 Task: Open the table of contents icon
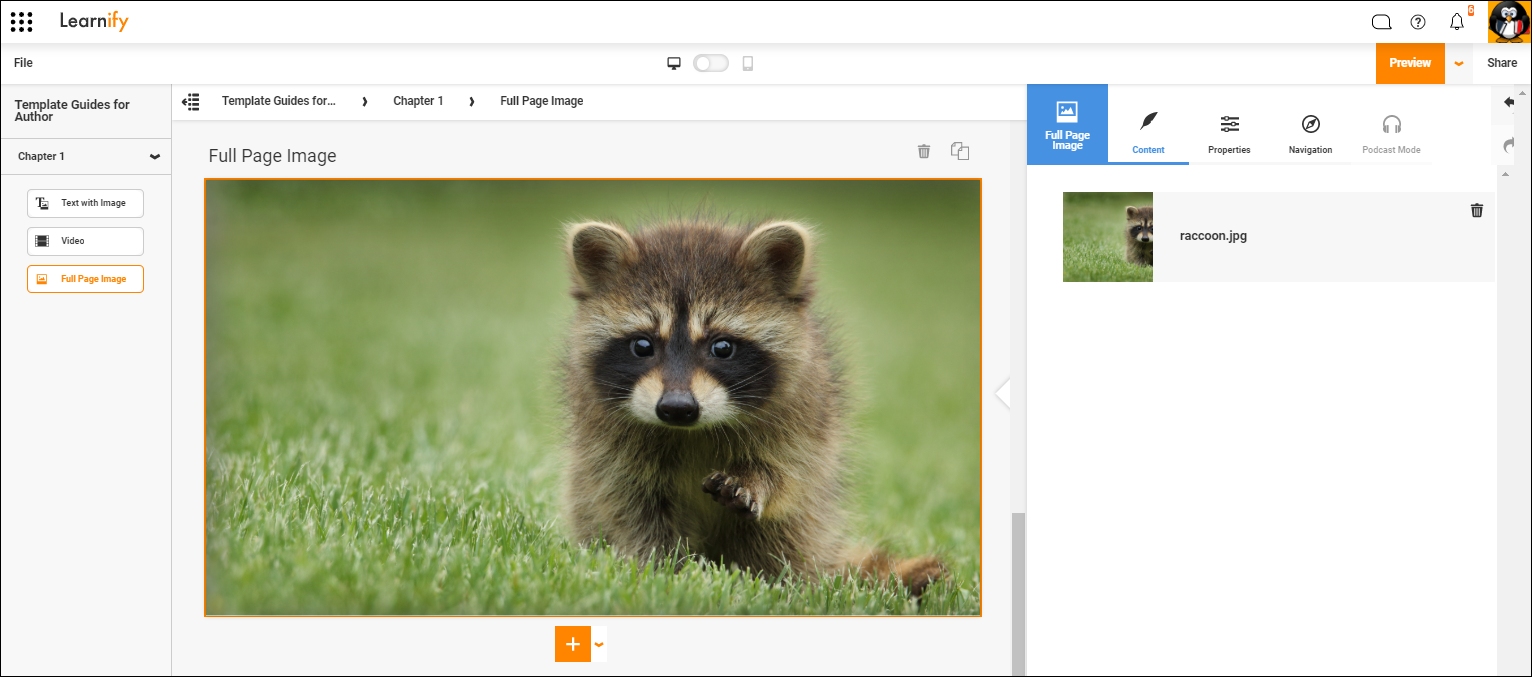pyautogui.click(x=190, y=100)
